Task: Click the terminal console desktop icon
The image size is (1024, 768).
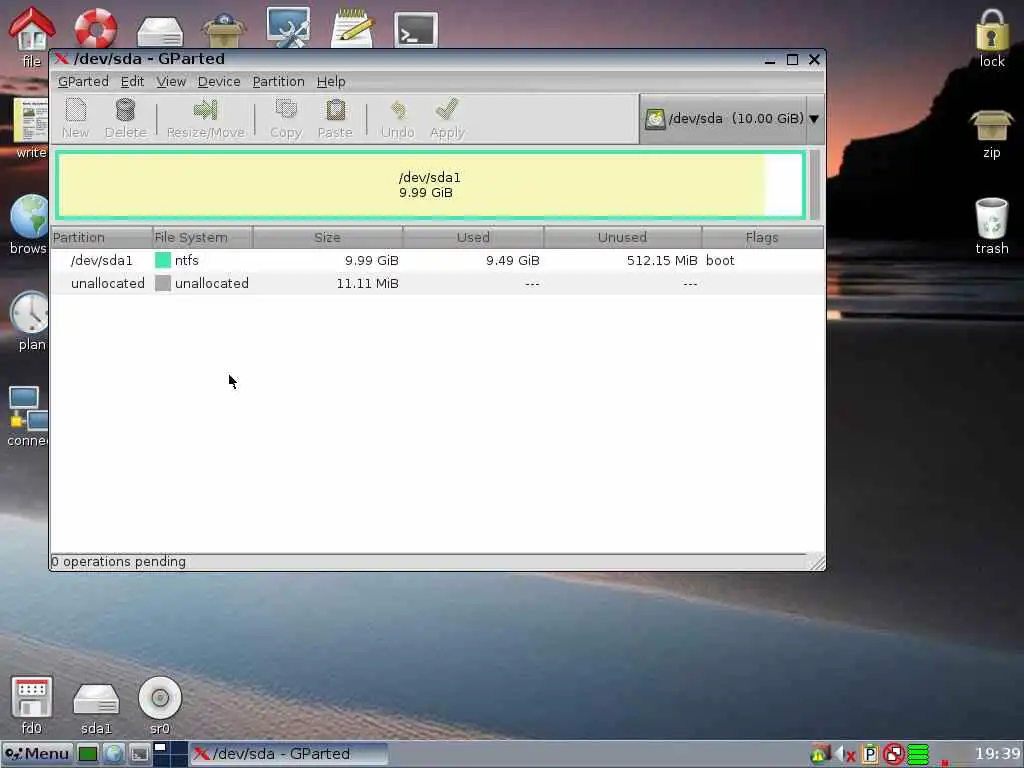Action: (x=416, y=30)
